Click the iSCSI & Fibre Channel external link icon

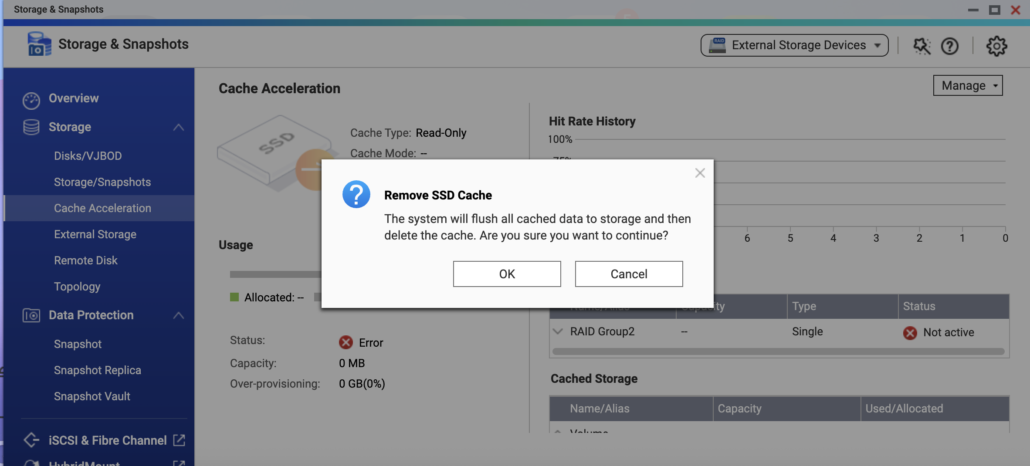coord(179,440)
